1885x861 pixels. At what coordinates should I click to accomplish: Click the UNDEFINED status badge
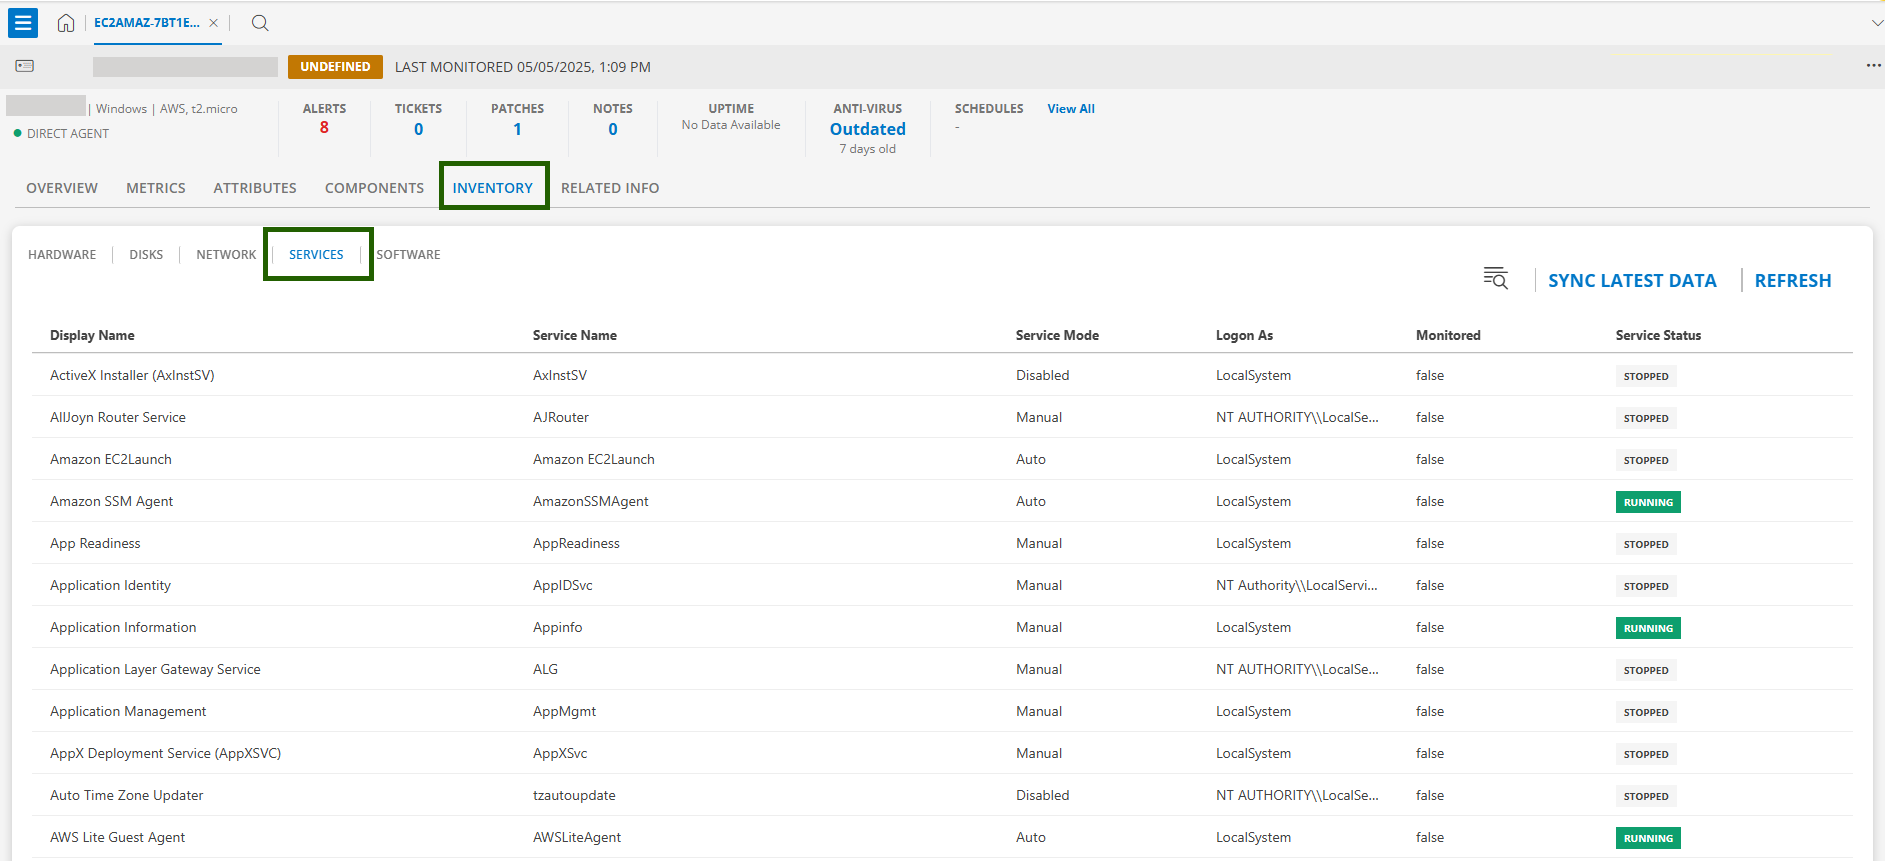[335, 67]
